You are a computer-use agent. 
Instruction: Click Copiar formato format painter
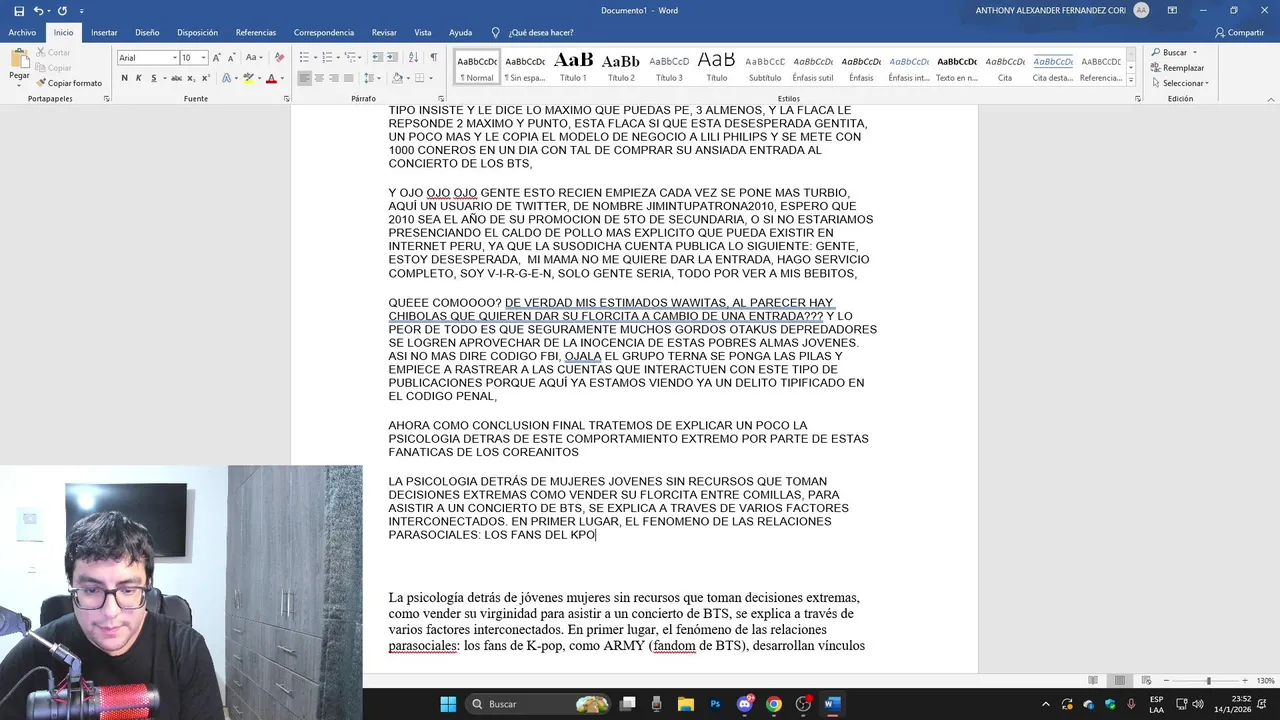69,83
